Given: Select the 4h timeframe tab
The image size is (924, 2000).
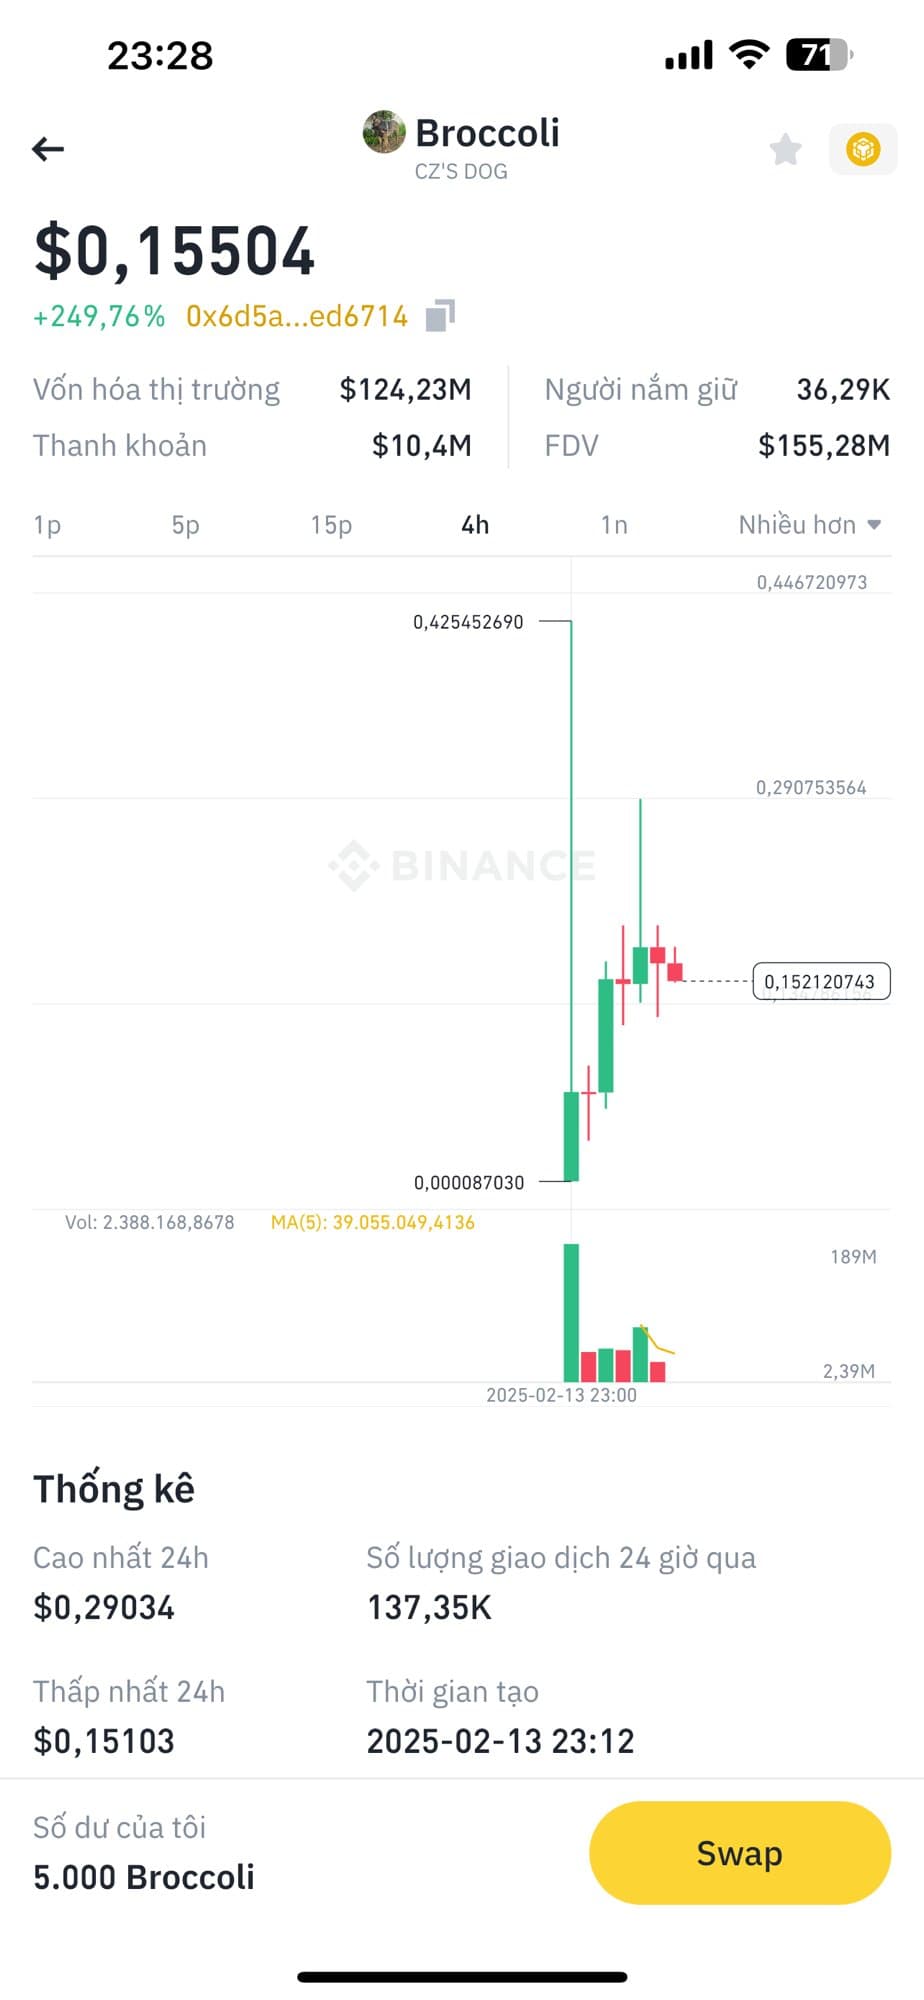Looking at the screenshot, I should point(475,525).
